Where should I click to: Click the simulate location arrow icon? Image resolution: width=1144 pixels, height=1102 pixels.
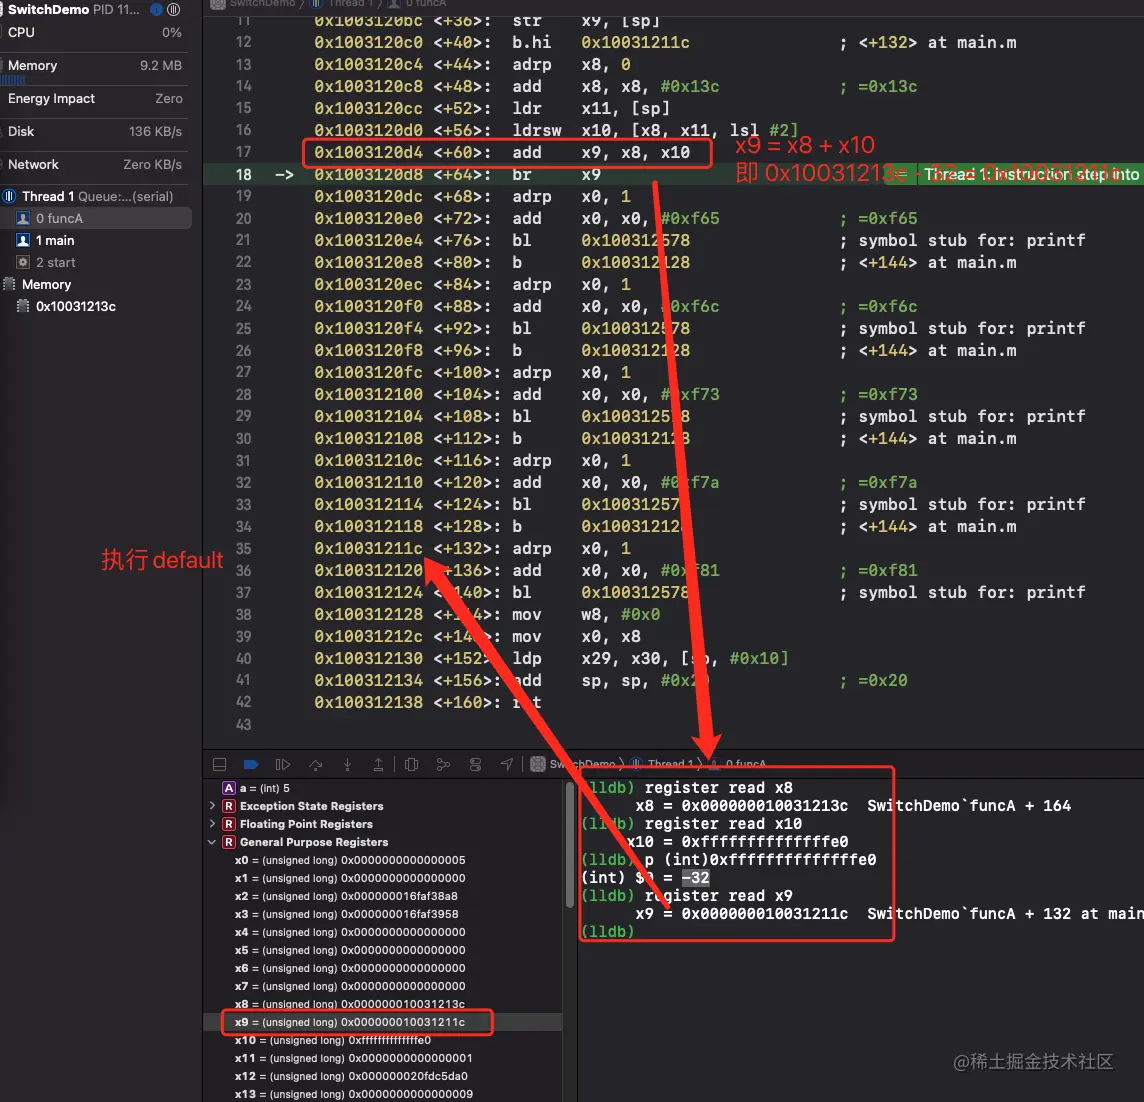coord(506,764)
